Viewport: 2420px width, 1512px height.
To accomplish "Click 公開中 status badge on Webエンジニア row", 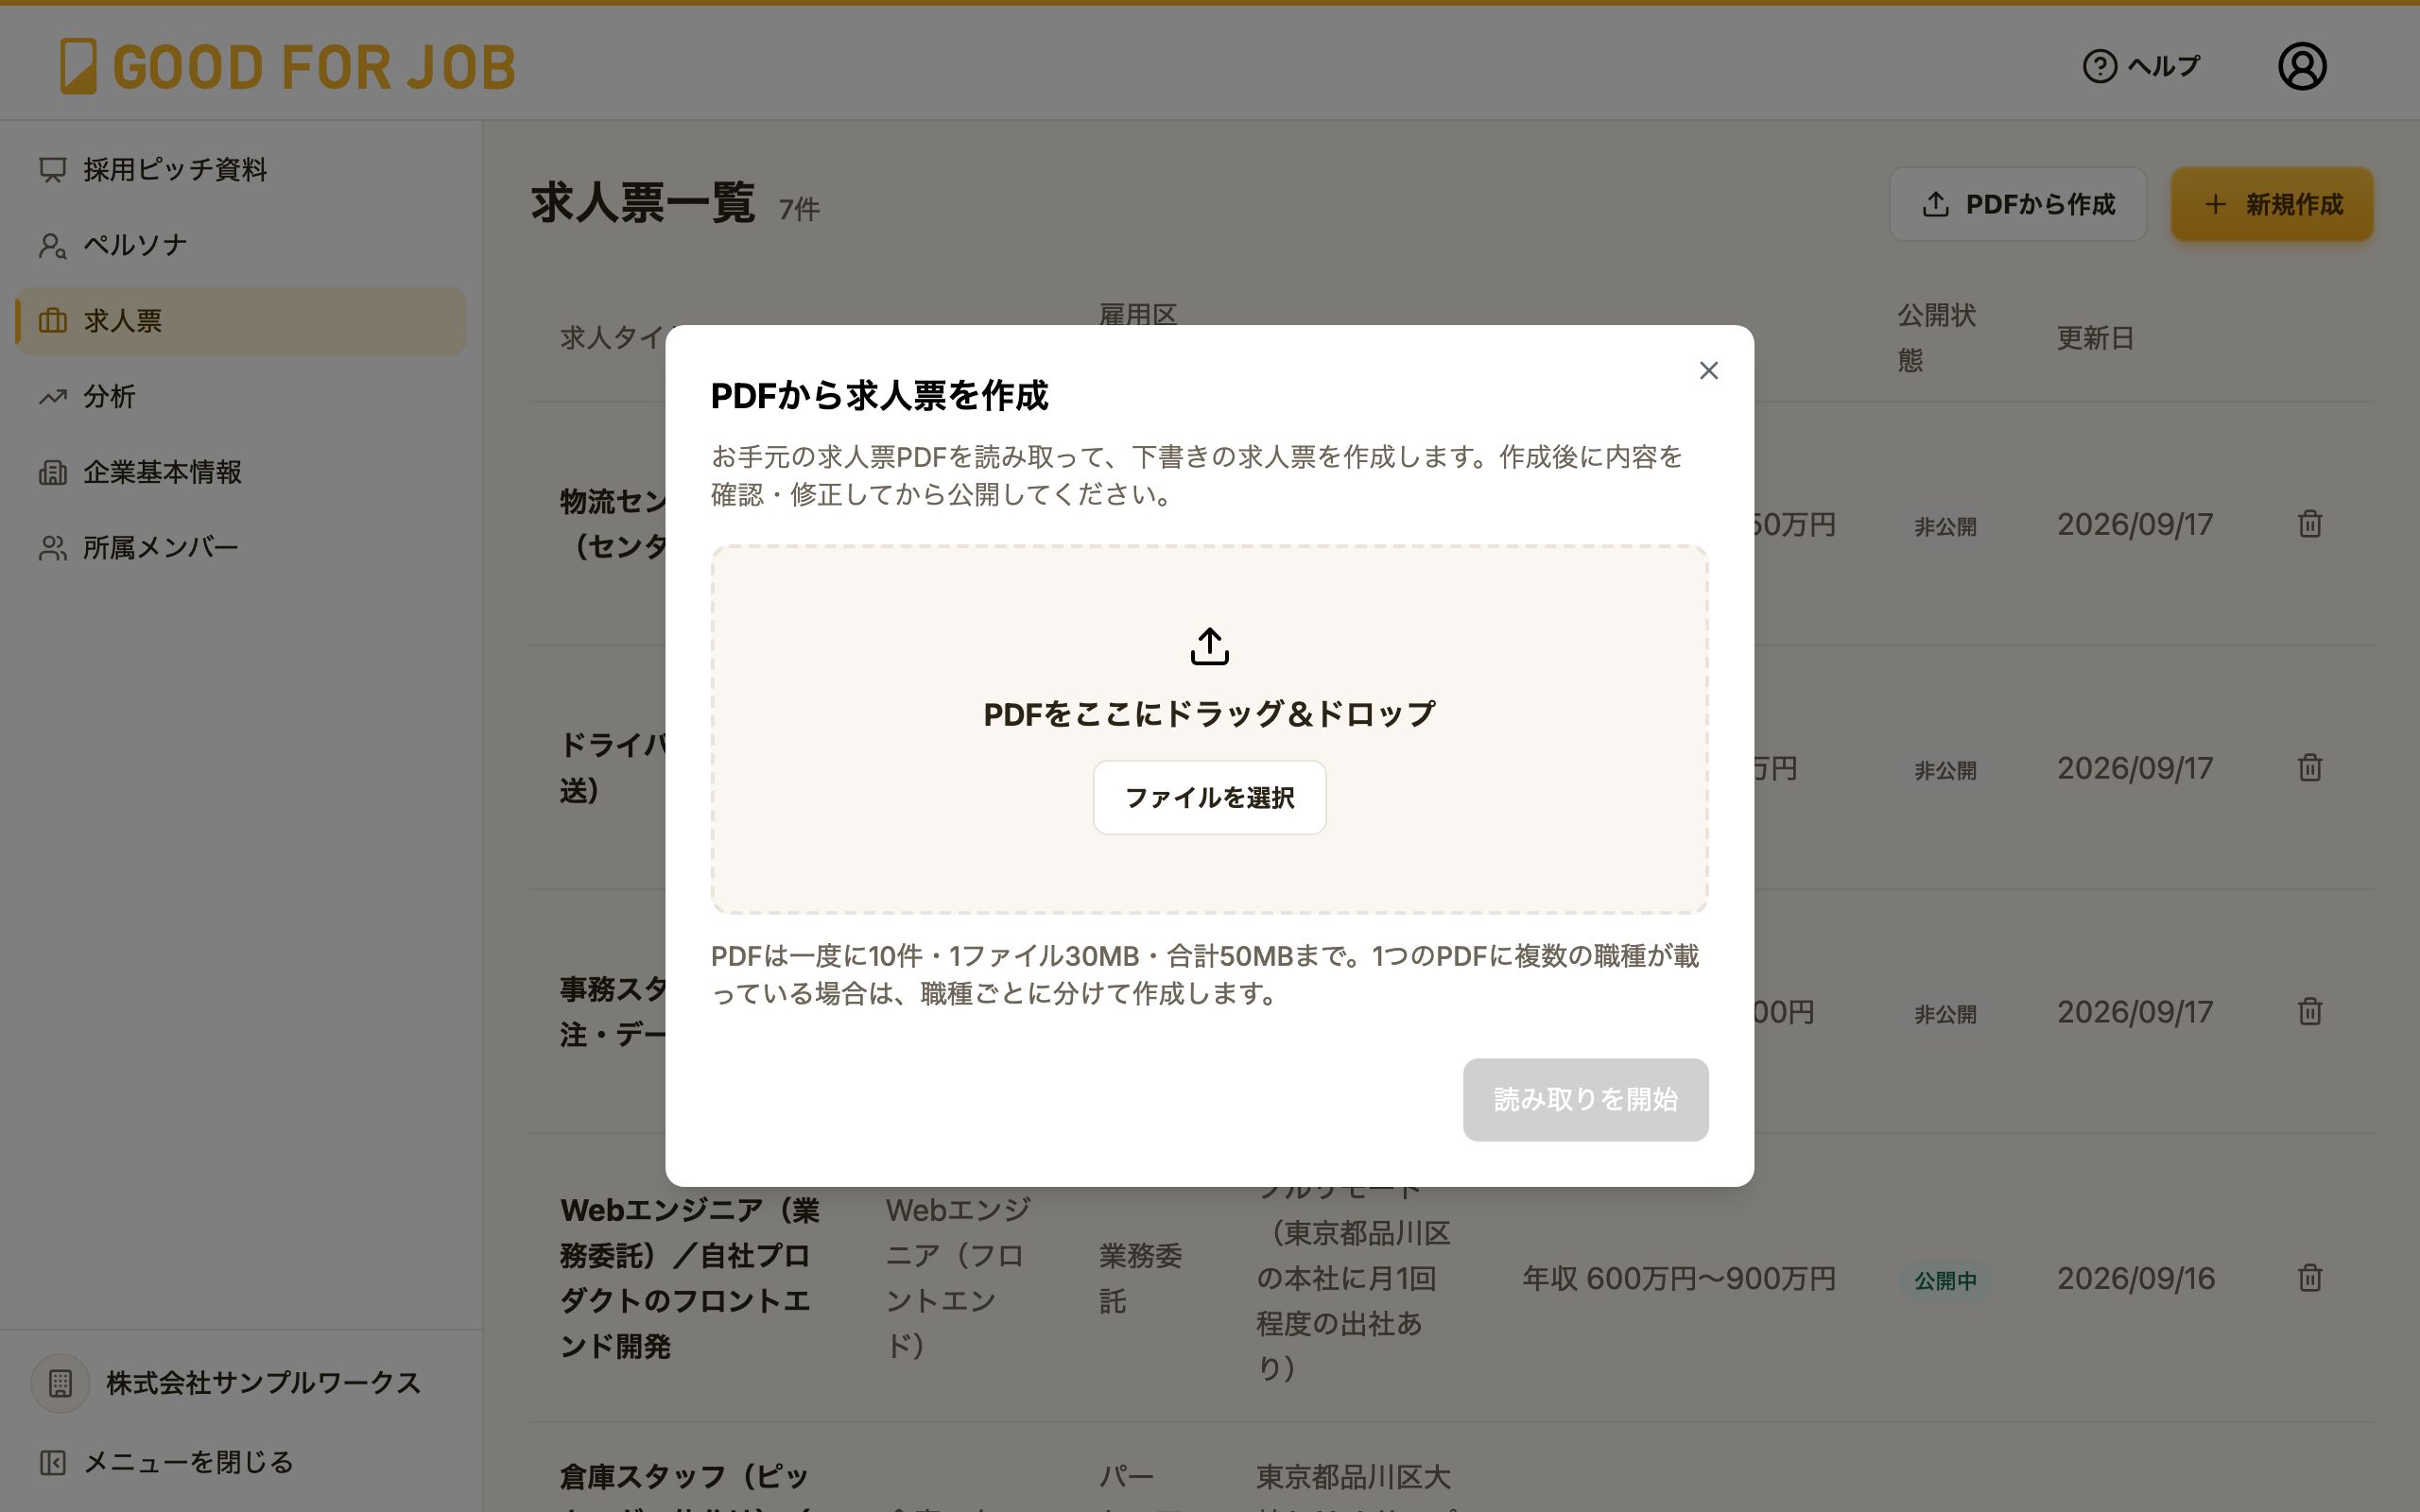I will 1945,1280.
